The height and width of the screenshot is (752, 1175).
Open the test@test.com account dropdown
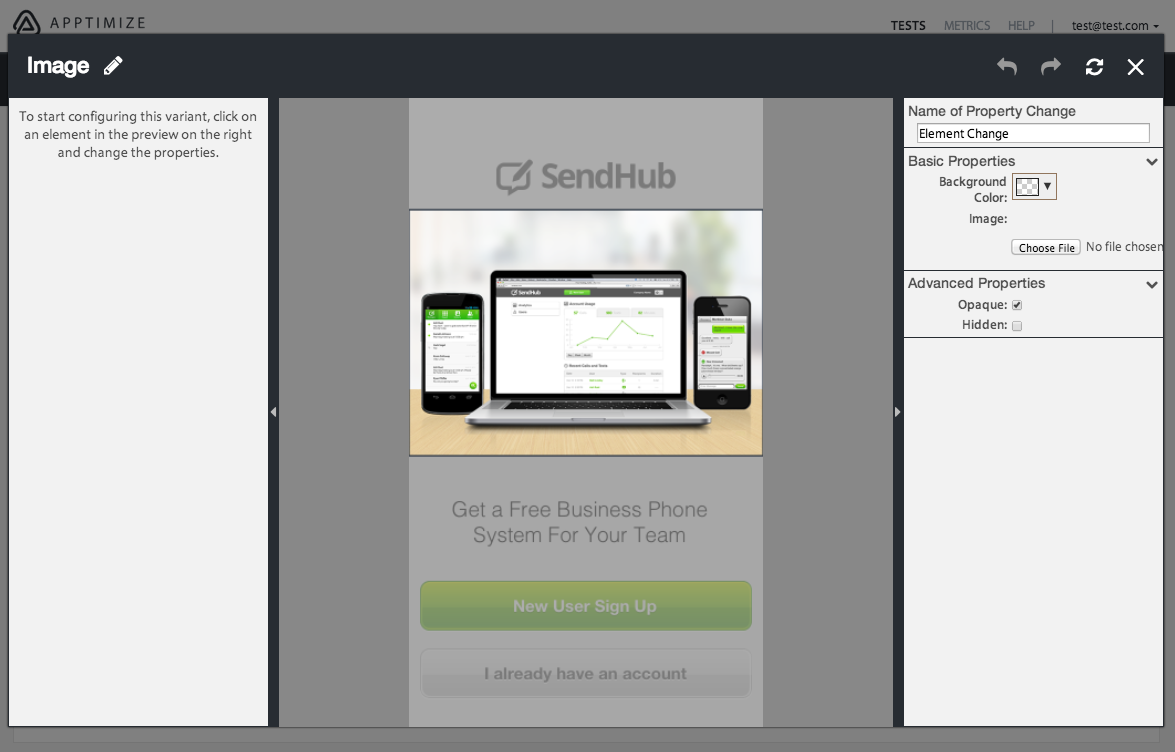coord(1115,25)
